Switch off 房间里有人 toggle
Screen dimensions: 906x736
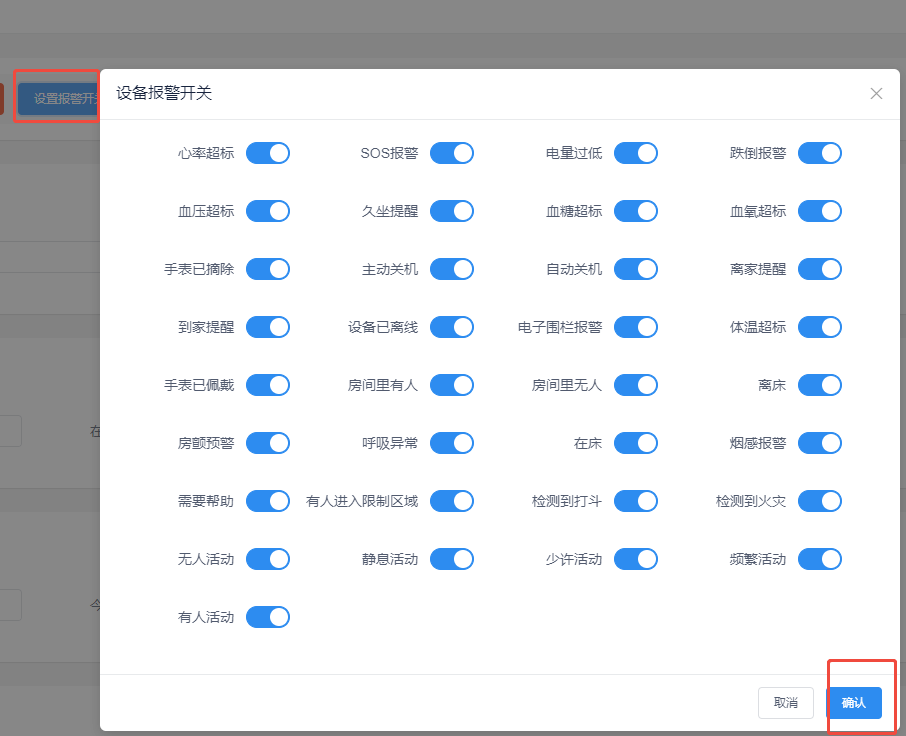[x=452, y=385]
